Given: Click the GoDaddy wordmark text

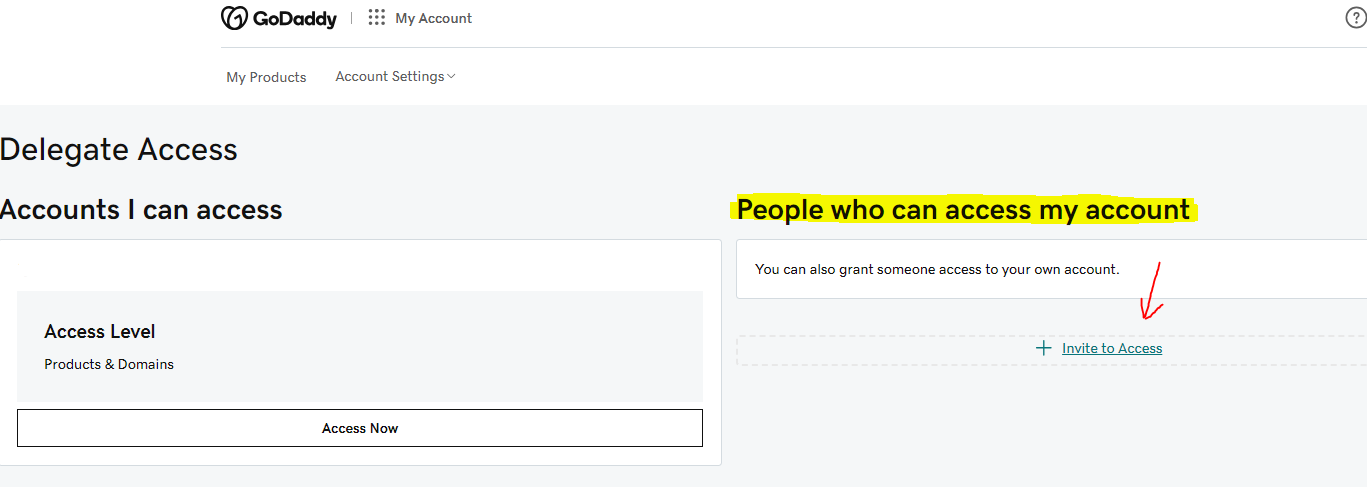Looking at the screenshot, I should coord(295,18).
